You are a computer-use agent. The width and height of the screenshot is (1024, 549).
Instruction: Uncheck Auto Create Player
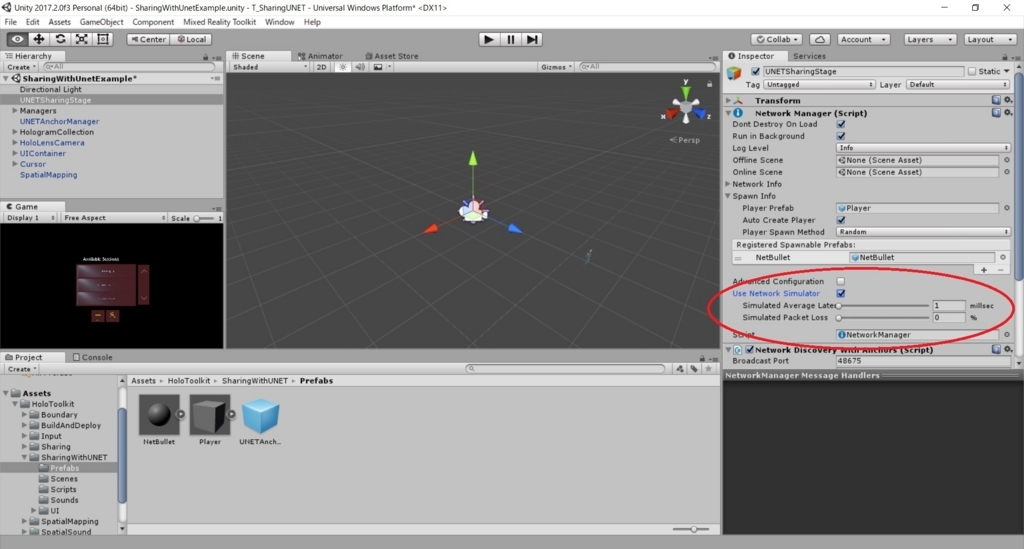(x=841, y=220)
